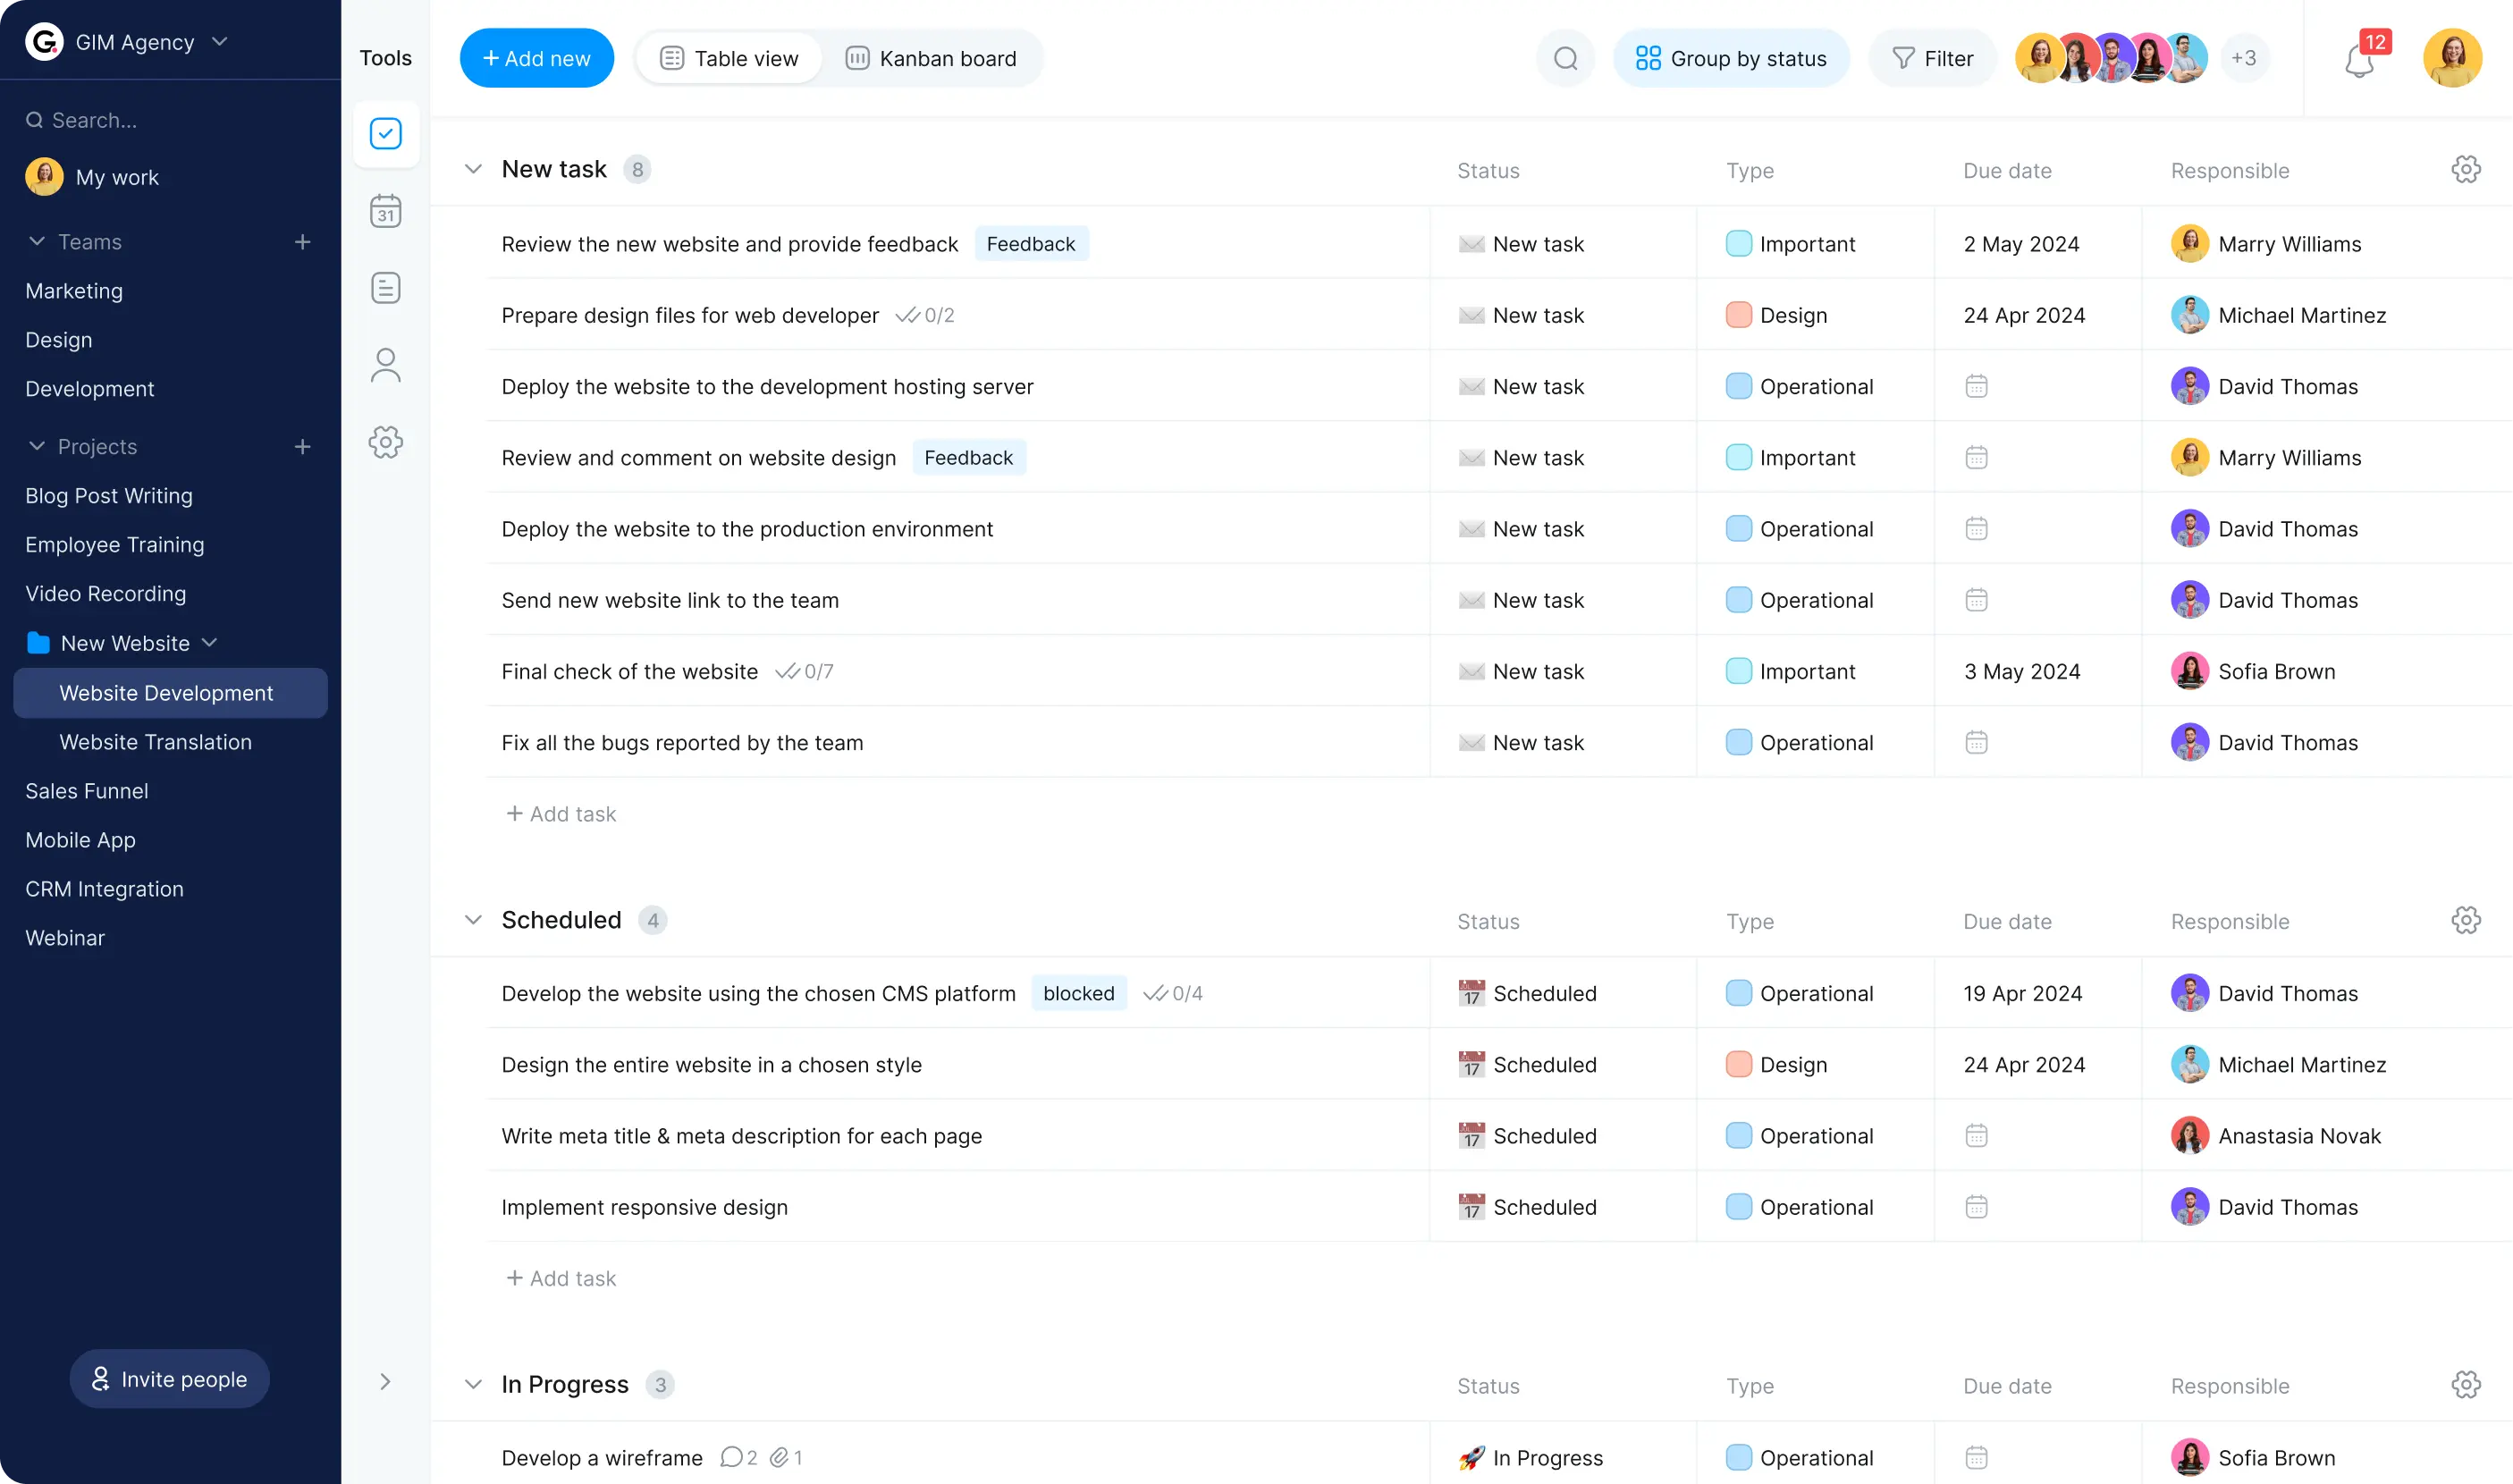Click the calendar icon sidebar panel

click(387, 210)
